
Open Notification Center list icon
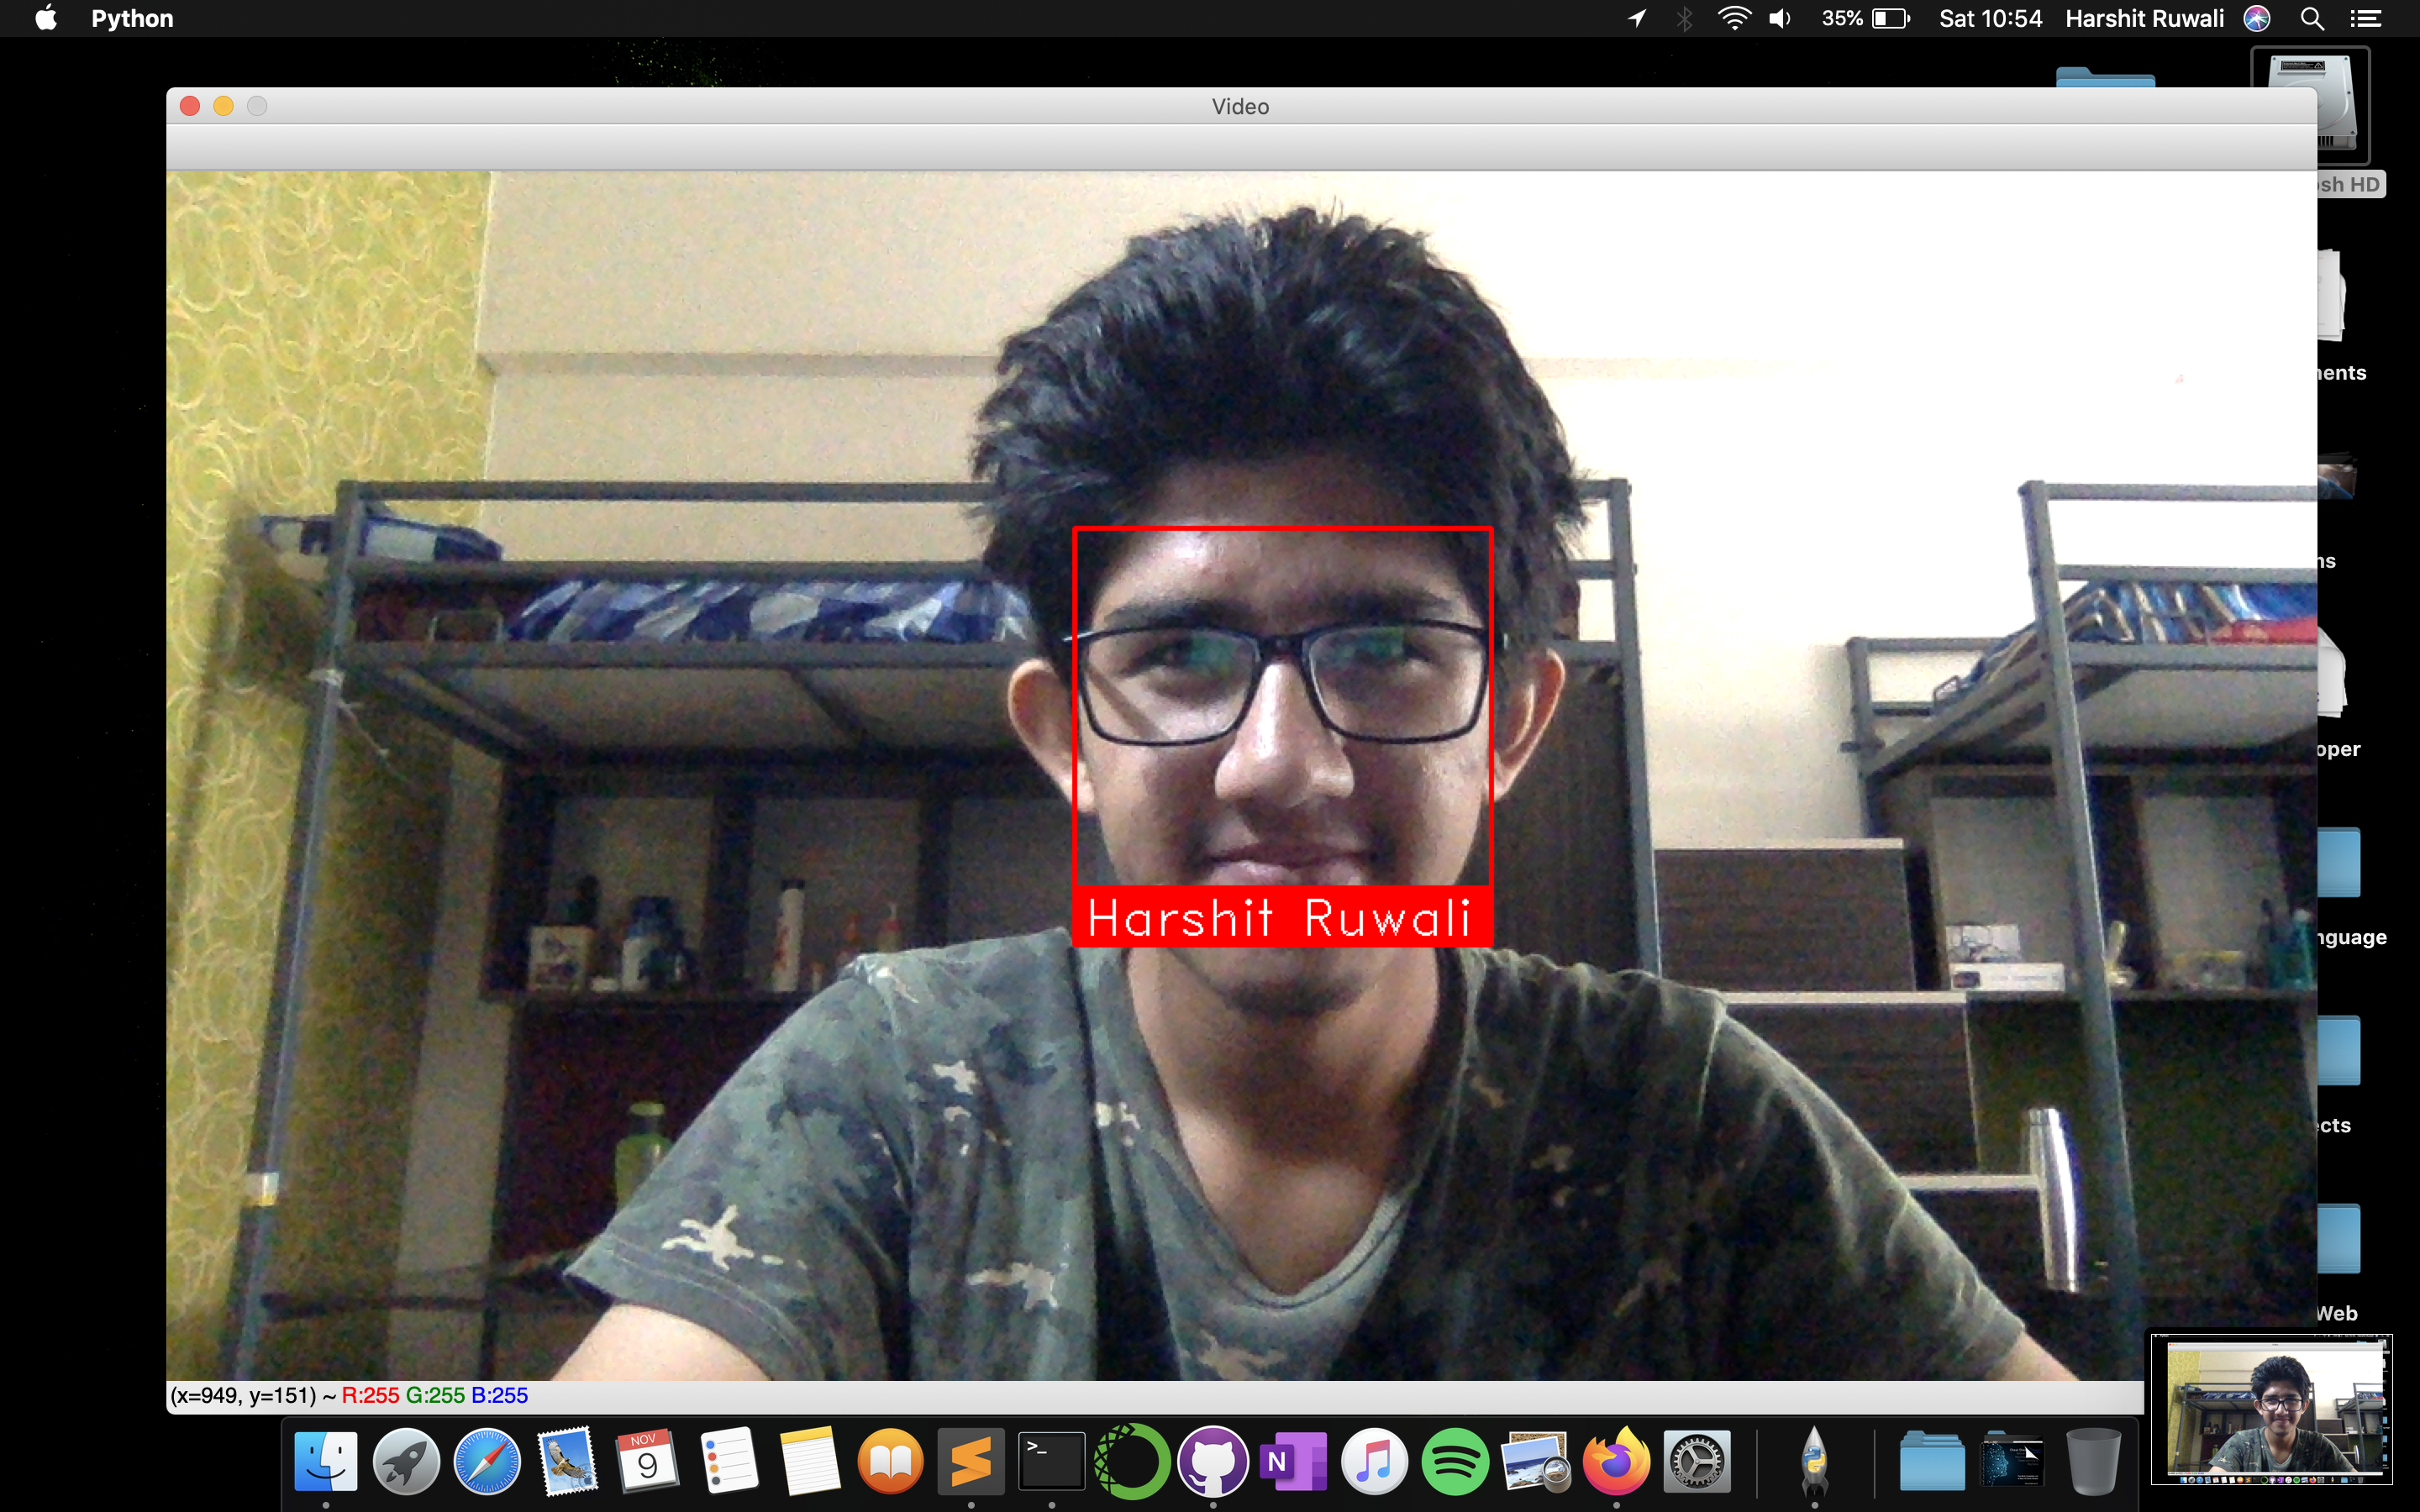(x=2365, y=18)
